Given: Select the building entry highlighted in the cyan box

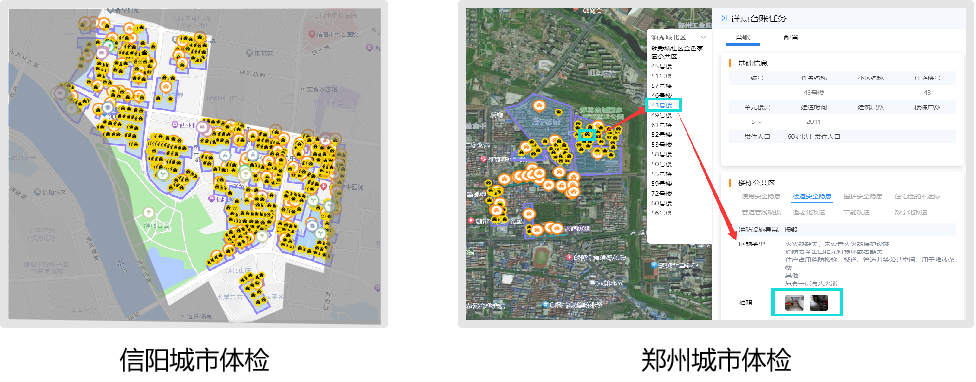Looking at the screenshot, I should tap(663, 105).
